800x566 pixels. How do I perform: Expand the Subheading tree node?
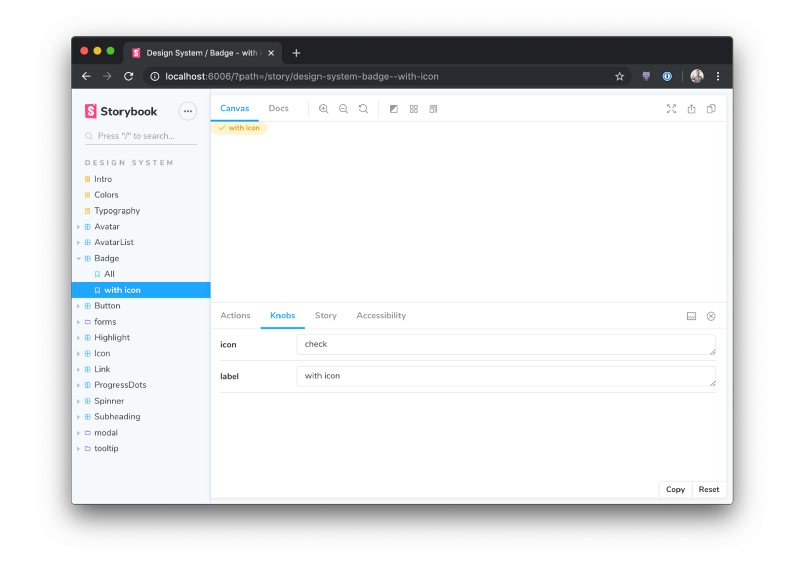click(x=79, y=417)
